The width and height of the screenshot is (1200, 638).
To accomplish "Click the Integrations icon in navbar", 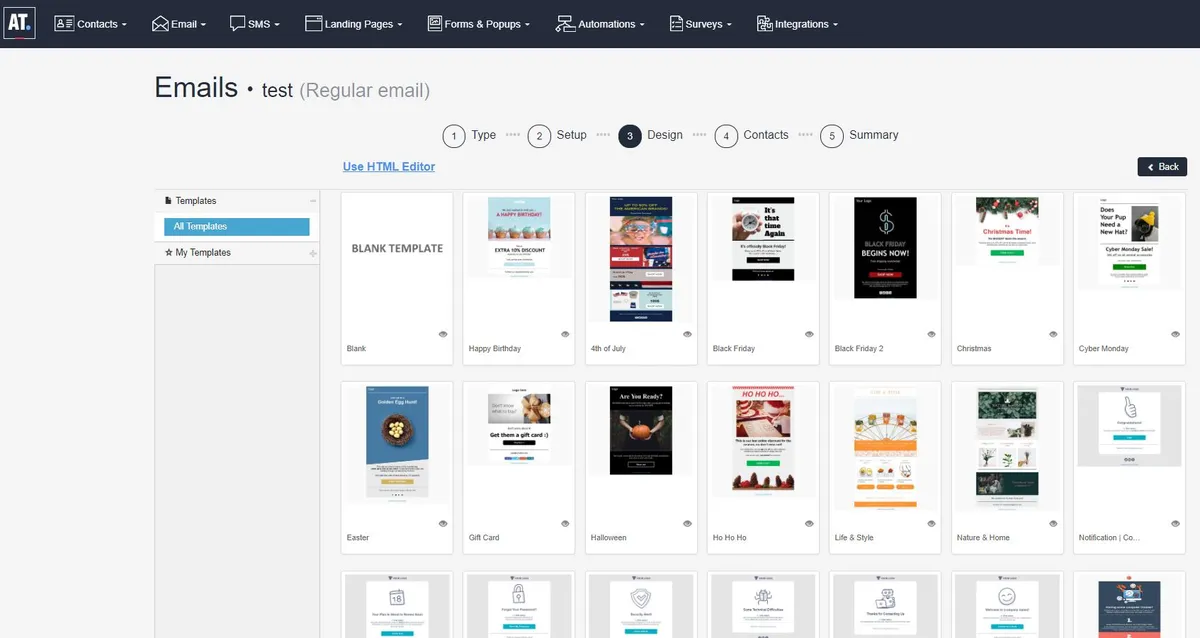I will (764, 23).
